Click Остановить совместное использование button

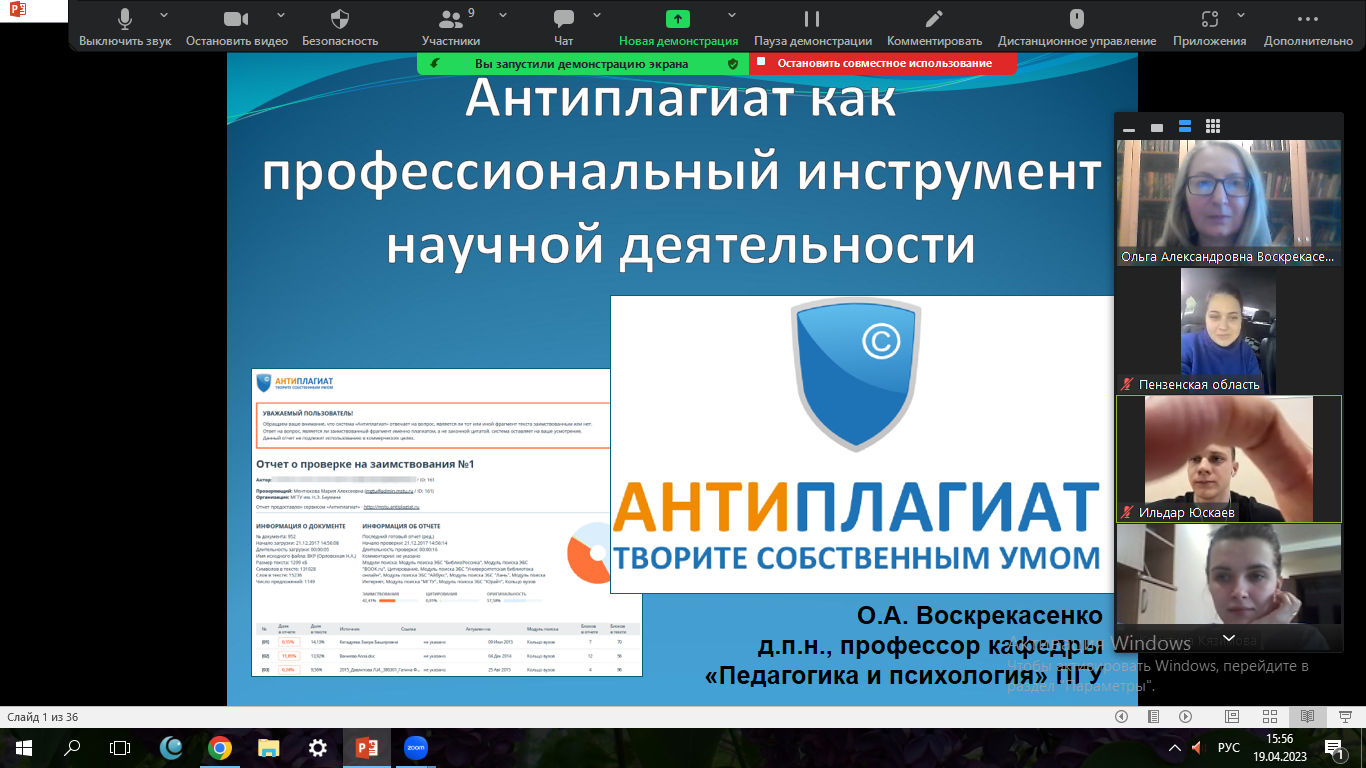tap(883, 63)
